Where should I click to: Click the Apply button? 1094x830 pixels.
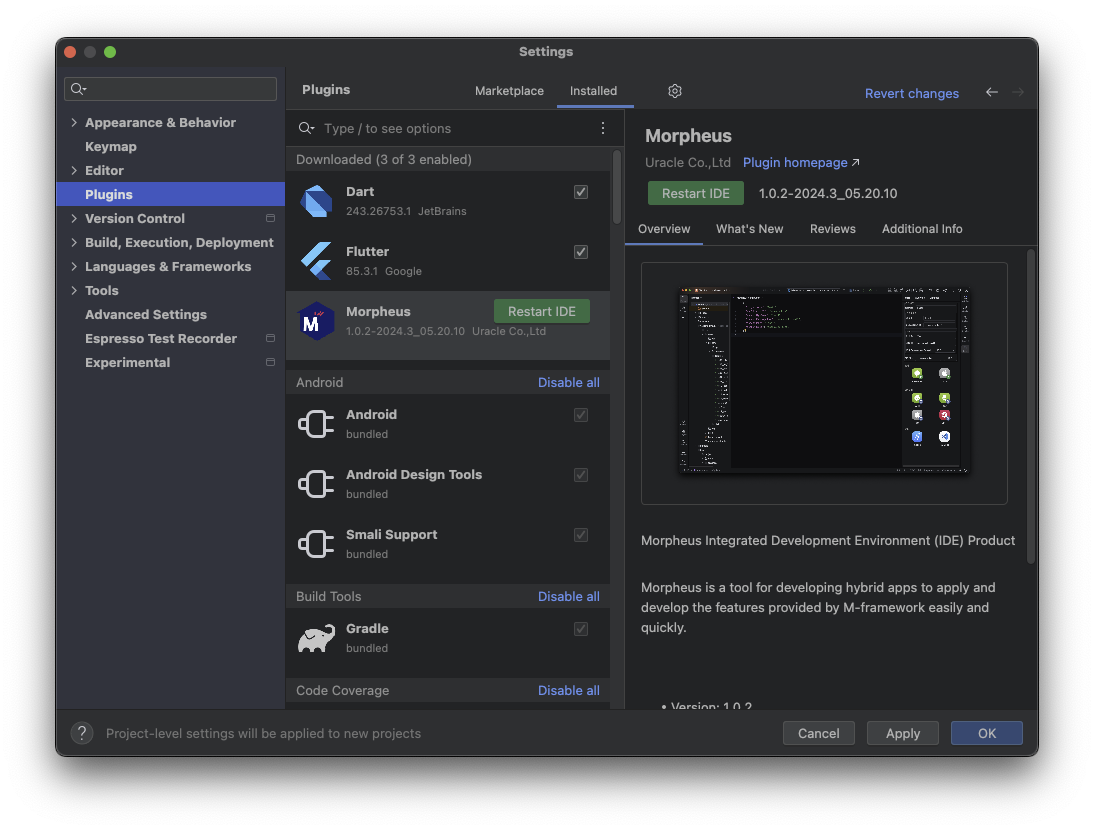[903, 733]
